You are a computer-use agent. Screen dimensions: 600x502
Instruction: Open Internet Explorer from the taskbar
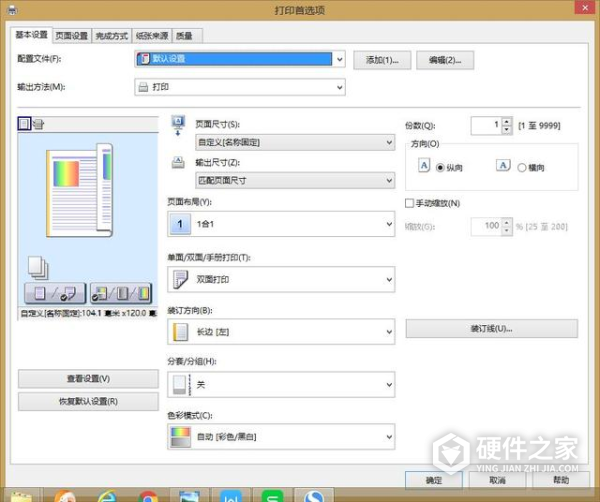107,496
